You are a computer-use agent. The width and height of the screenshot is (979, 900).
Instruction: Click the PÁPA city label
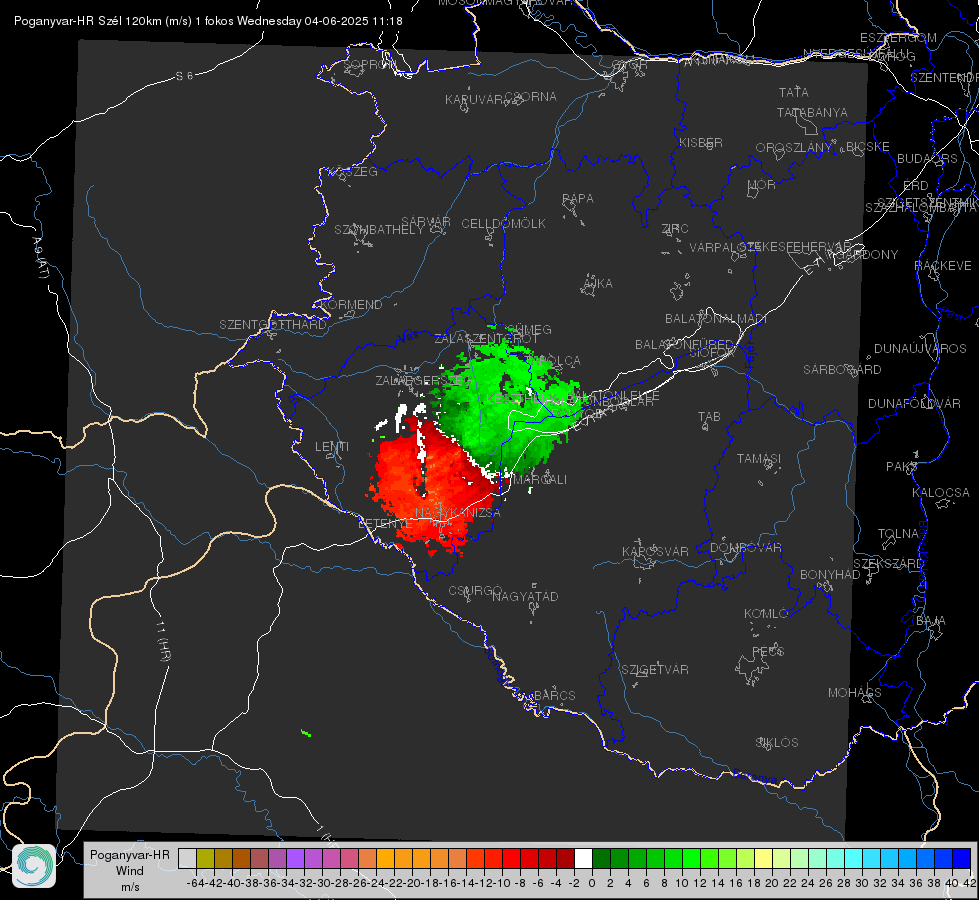click(x=578, y=199)
